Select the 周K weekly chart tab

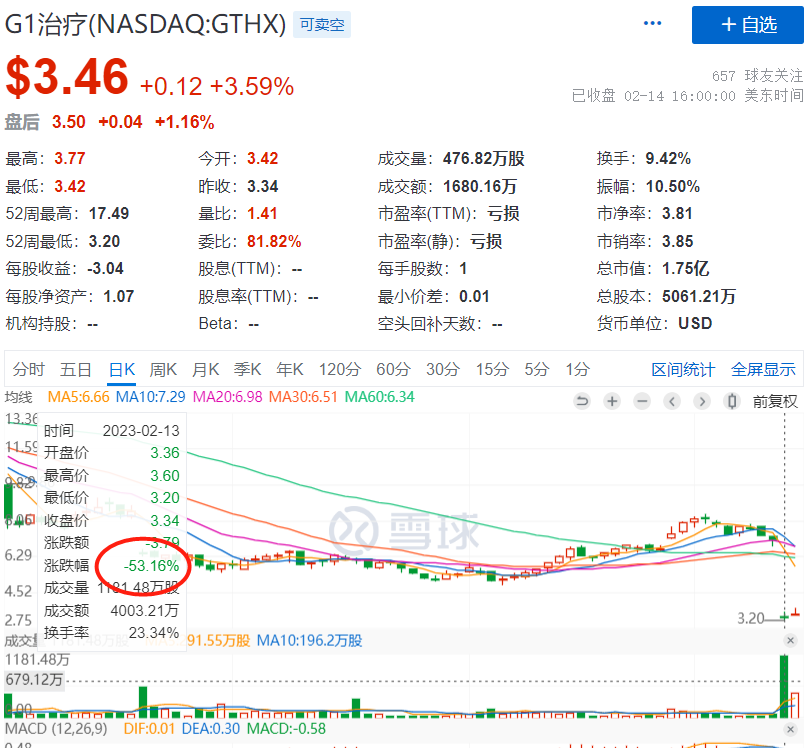[x=163, y=369]
